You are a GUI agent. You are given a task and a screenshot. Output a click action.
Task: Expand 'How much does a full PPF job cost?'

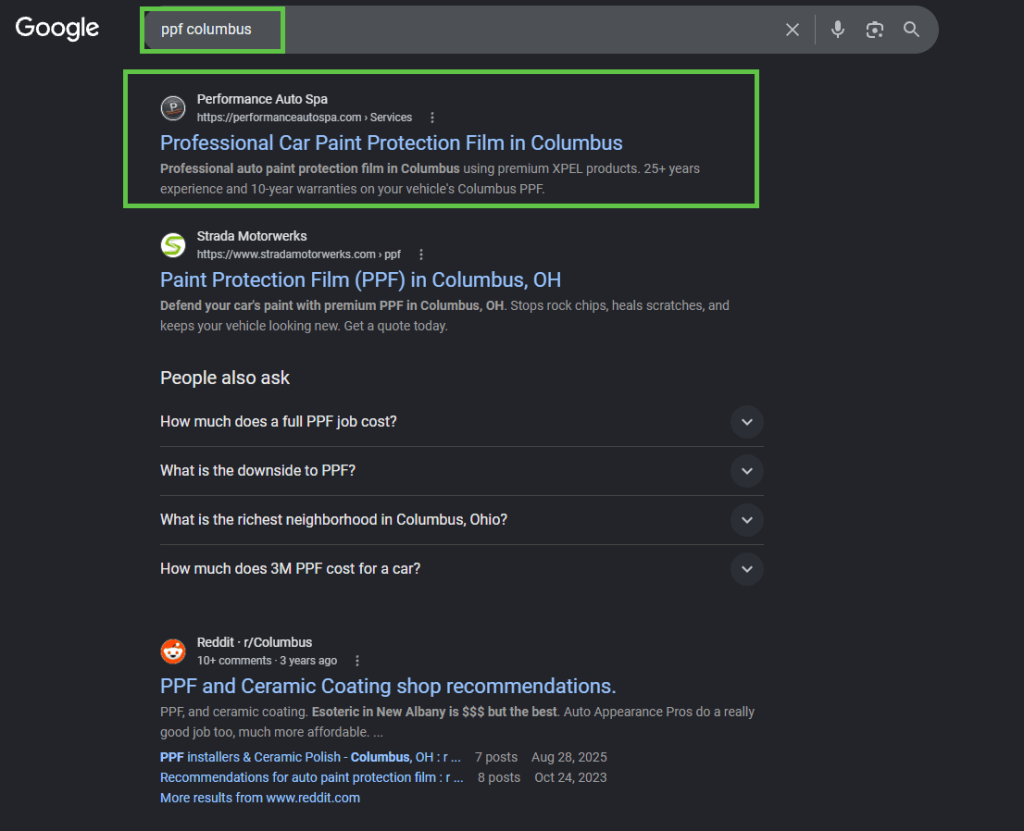point(462,422)
